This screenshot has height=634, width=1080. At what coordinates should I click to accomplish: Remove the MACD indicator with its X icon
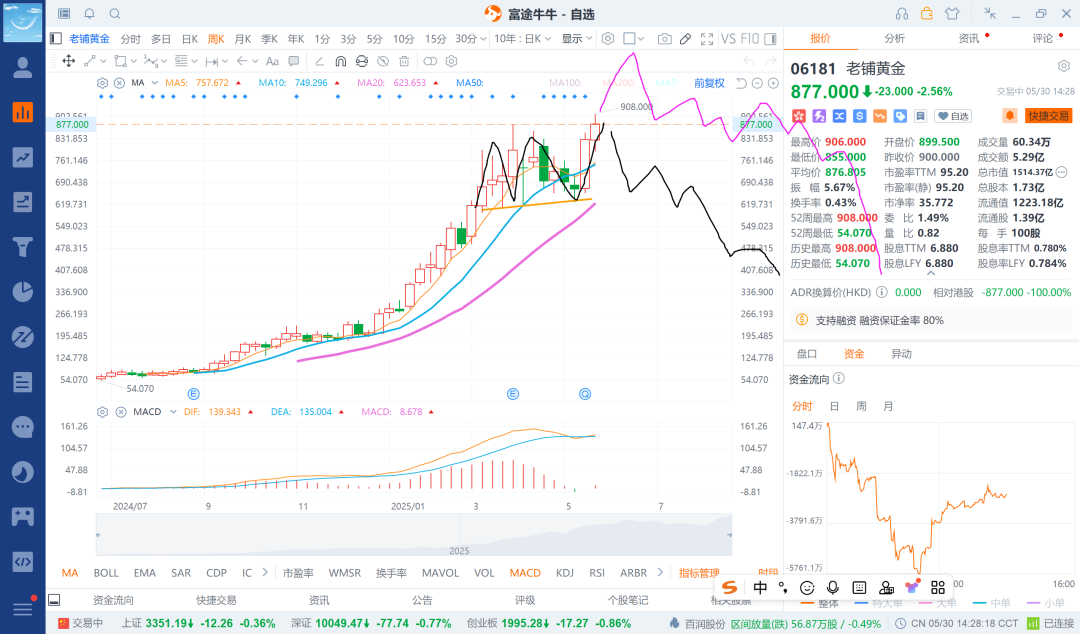pos(121,412)
